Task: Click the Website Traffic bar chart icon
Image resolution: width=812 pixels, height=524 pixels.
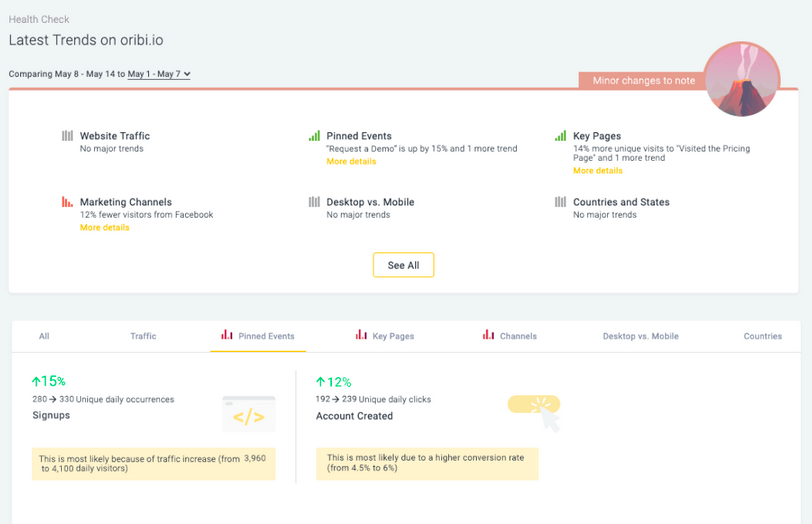Action: pos(67,136)
